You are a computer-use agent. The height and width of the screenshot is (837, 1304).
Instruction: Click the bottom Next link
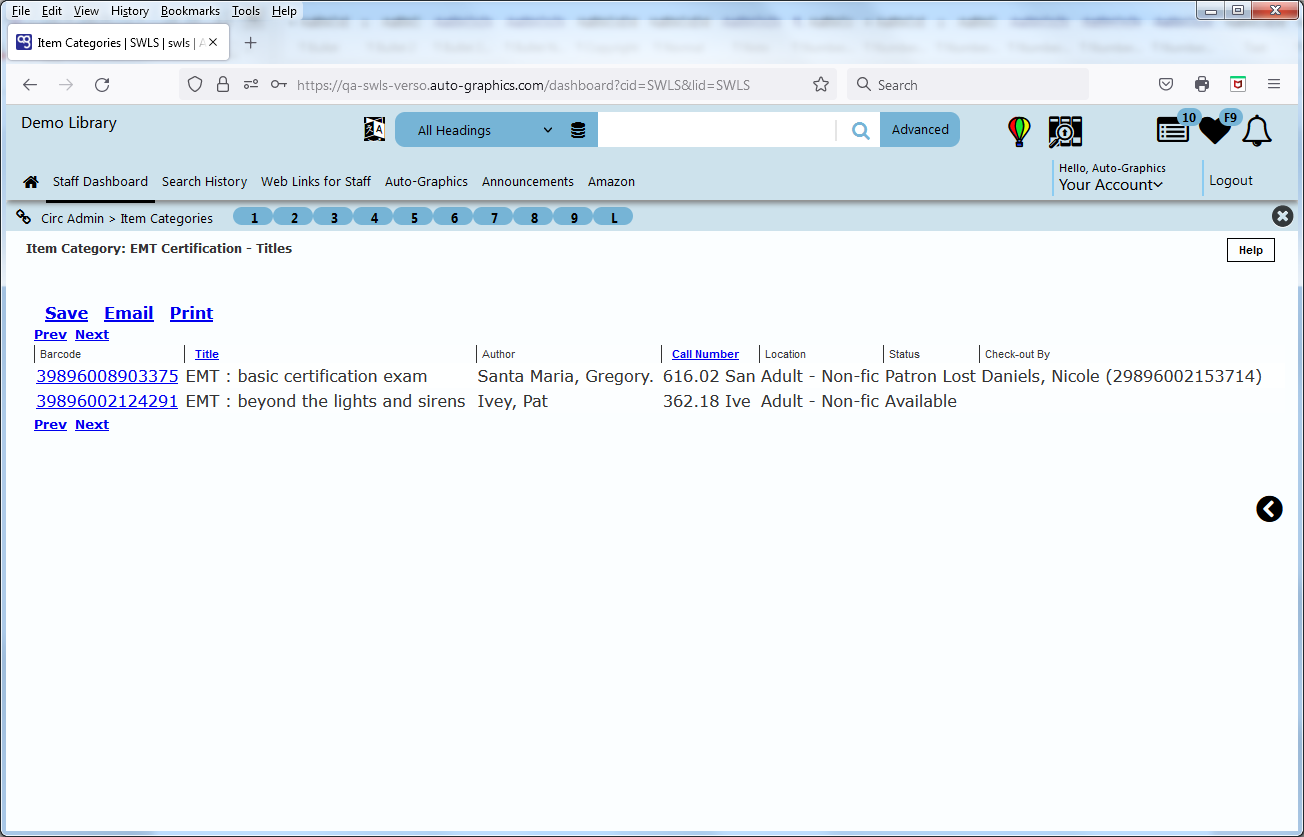(92, 425)
